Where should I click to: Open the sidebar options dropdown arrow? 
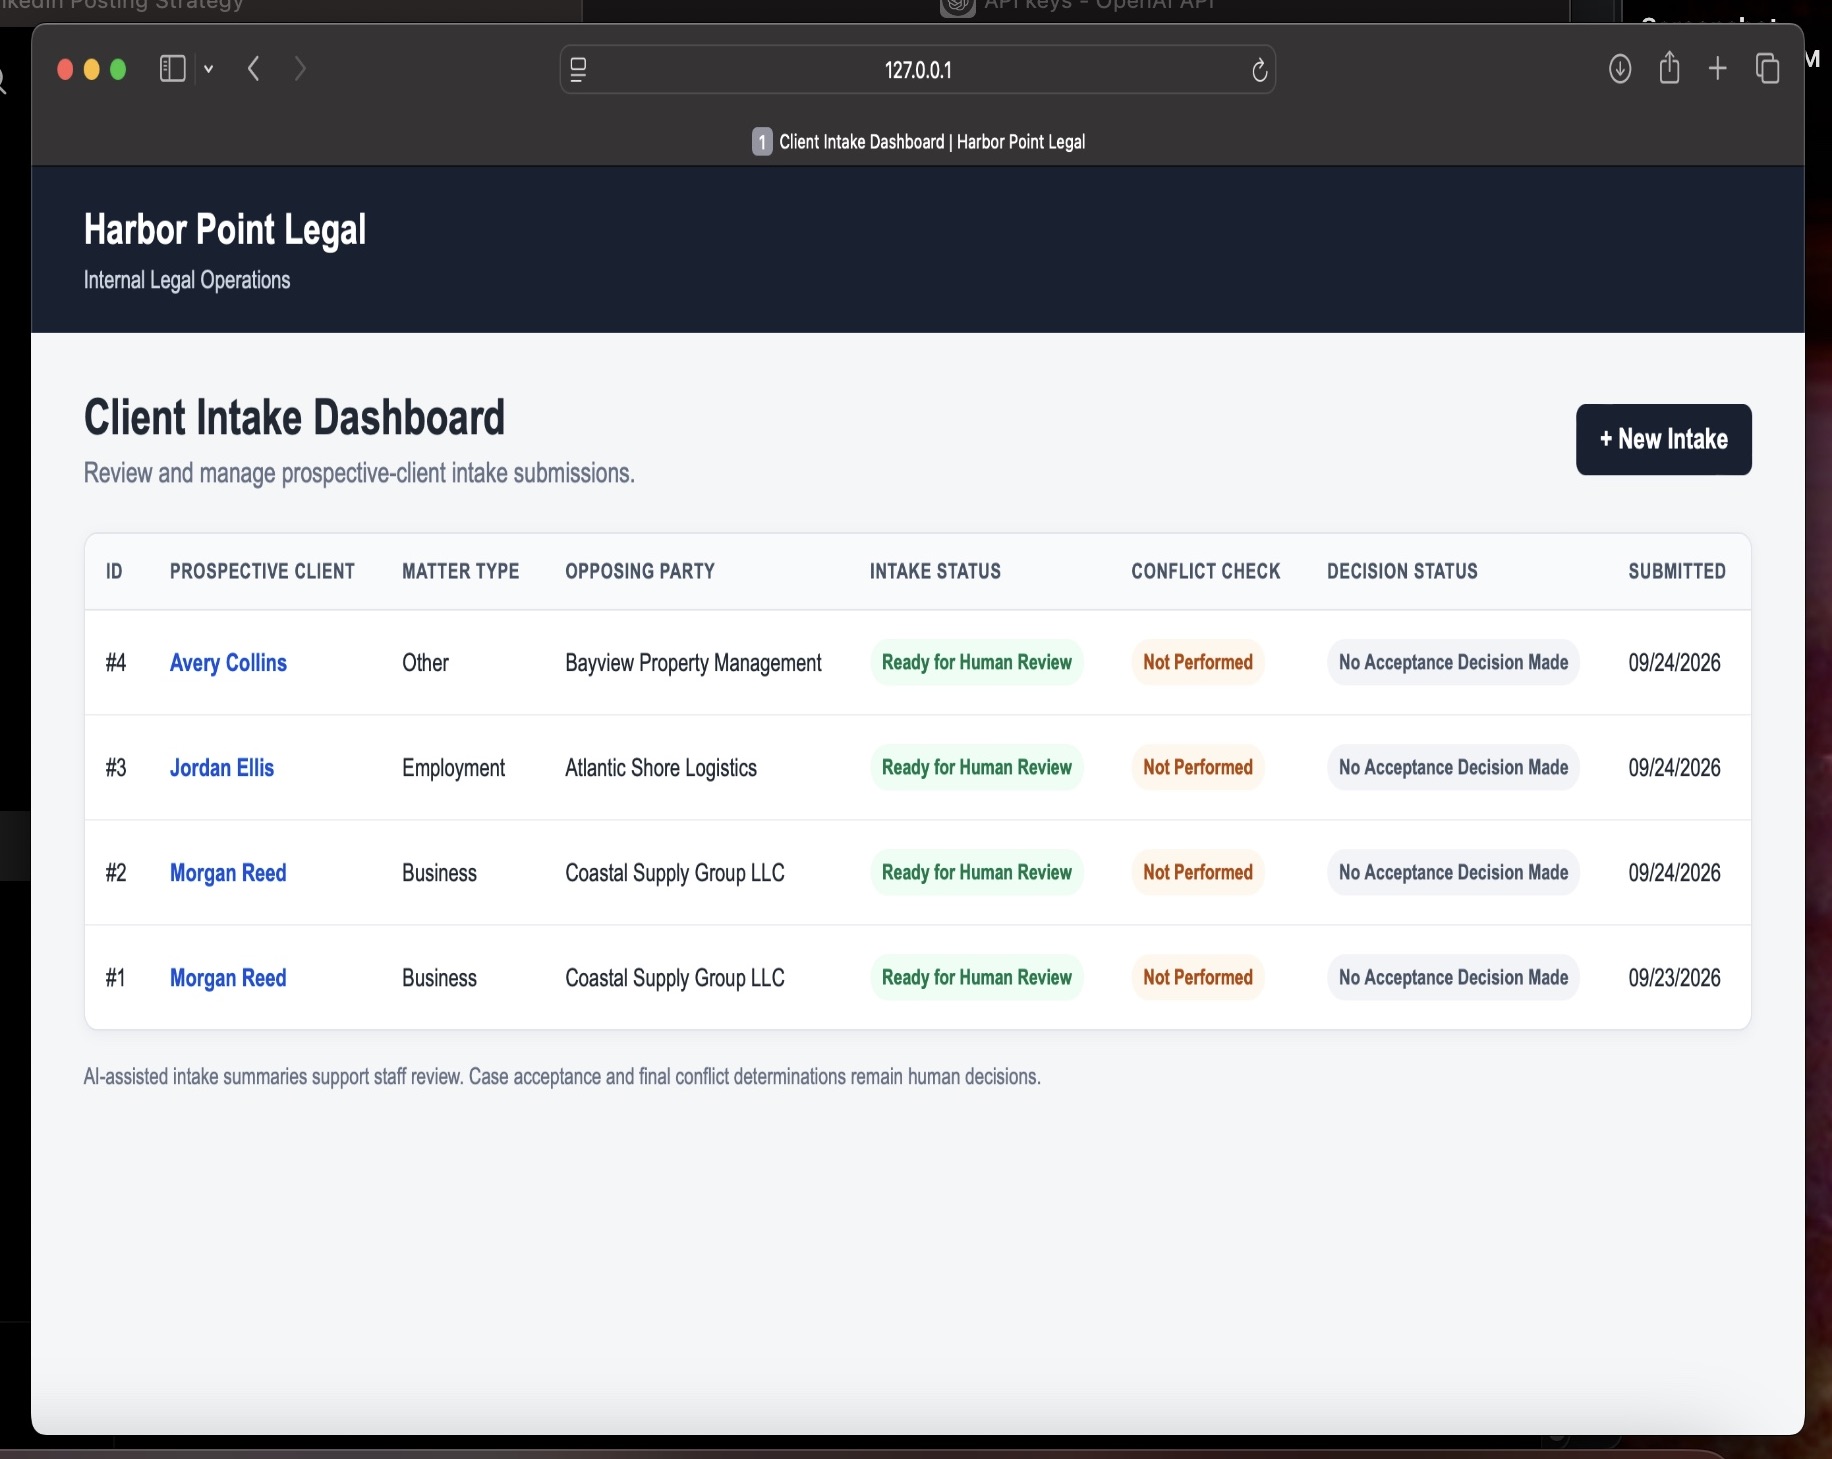[x=209, y=69]
